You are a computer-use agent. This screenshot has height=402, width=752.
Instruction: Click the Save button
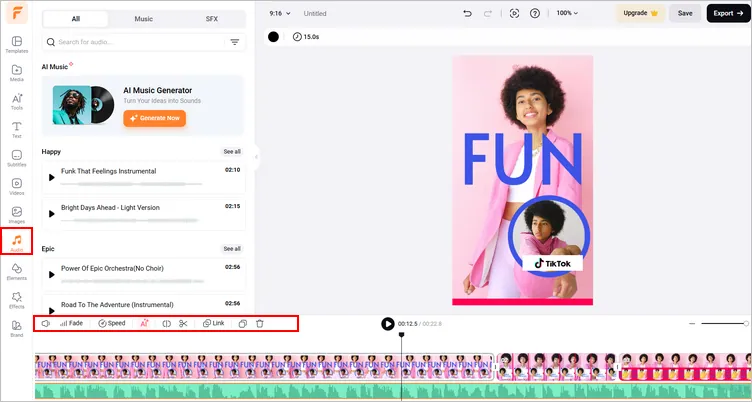click(685, 13)
